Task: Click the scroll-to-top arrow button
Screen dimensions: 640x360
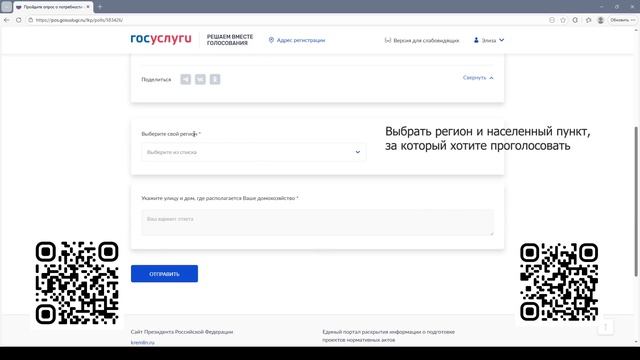Action: [606, 327]
